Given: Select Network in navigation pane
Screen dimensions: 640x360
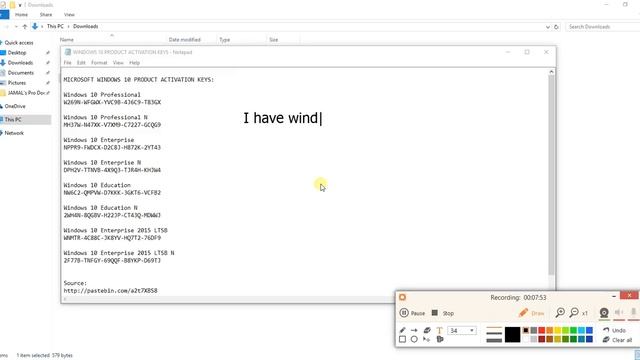Looking at the screenshot, I should [x=14, y=133].
